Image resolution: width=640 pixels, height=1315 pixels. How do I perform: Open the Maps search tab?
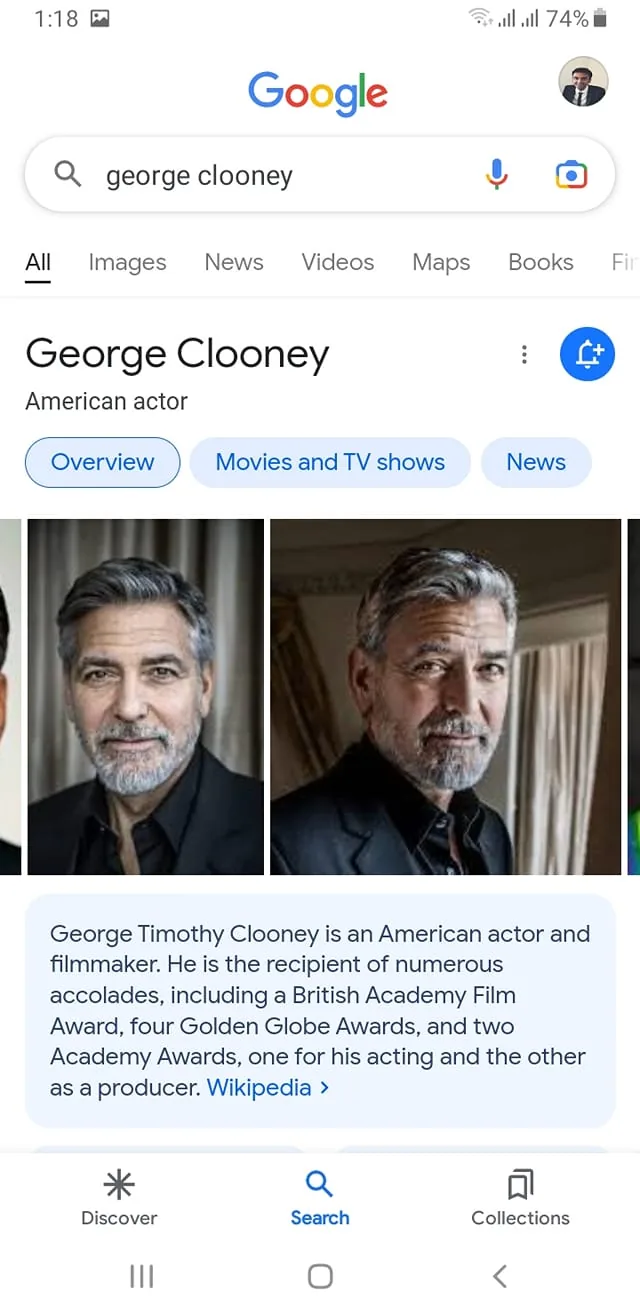(440, 262)
